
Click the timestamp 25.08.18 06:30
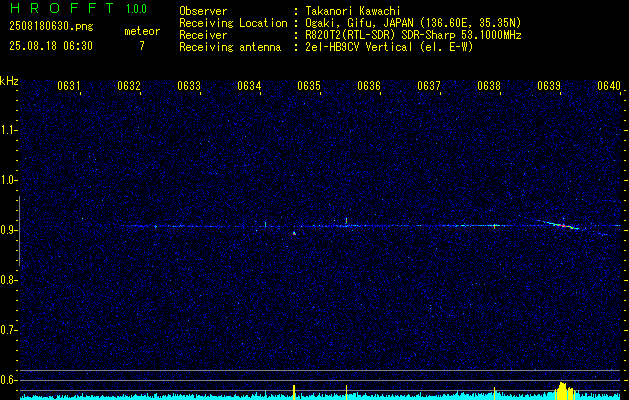[51, 46]
